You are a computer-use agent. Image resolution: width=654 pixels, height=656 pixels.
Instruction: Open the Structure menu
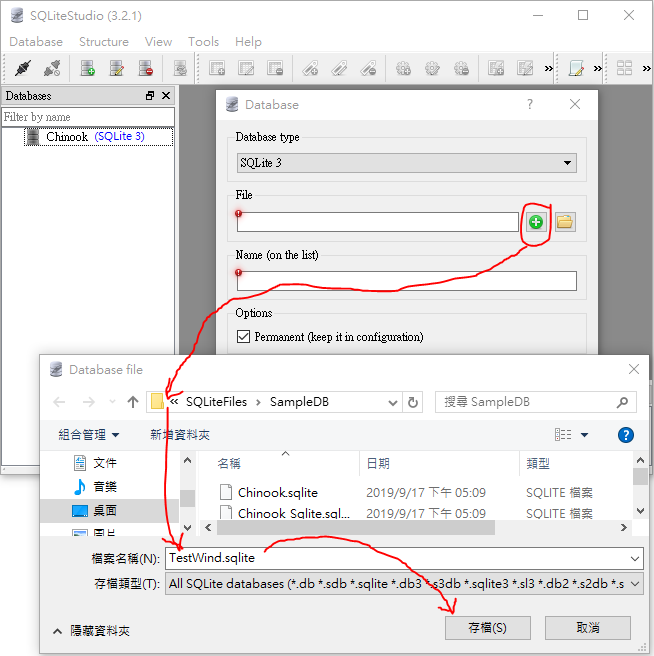click(104, 42)
